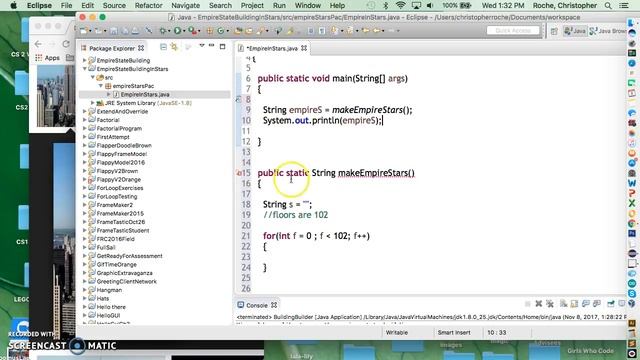The image size is (640, 360).
Task: Click Remove Launch X icon in Console
Action: 539,304
